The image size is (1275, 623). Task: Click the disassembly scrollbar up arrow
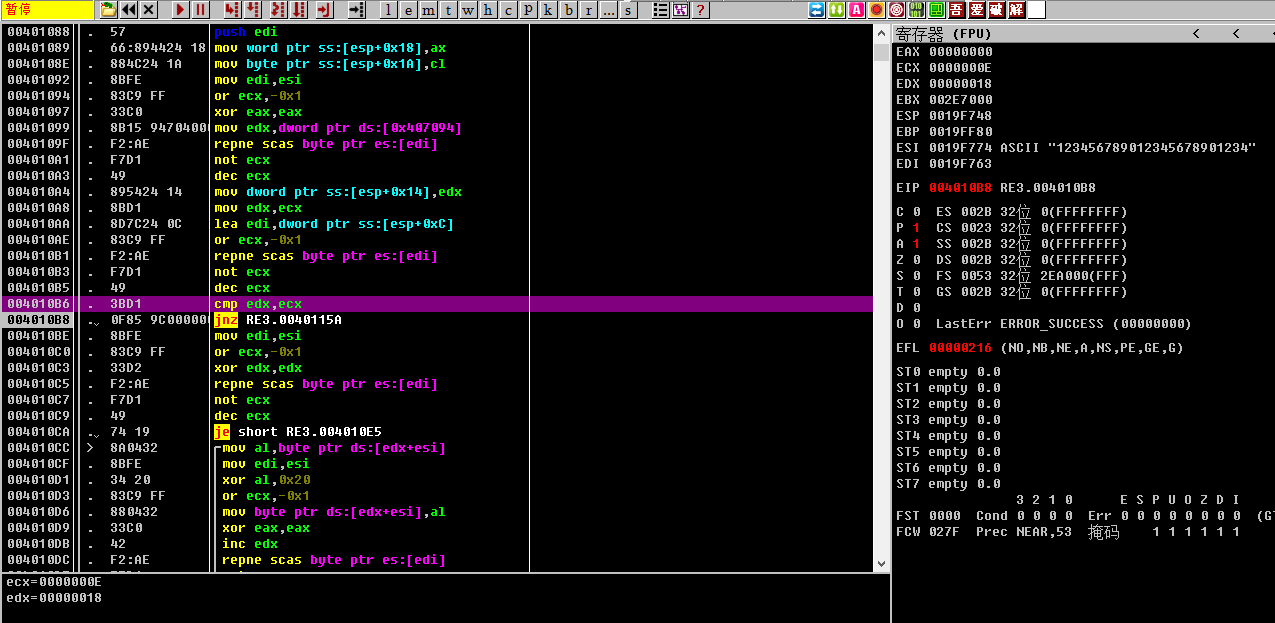click(881, 32)
